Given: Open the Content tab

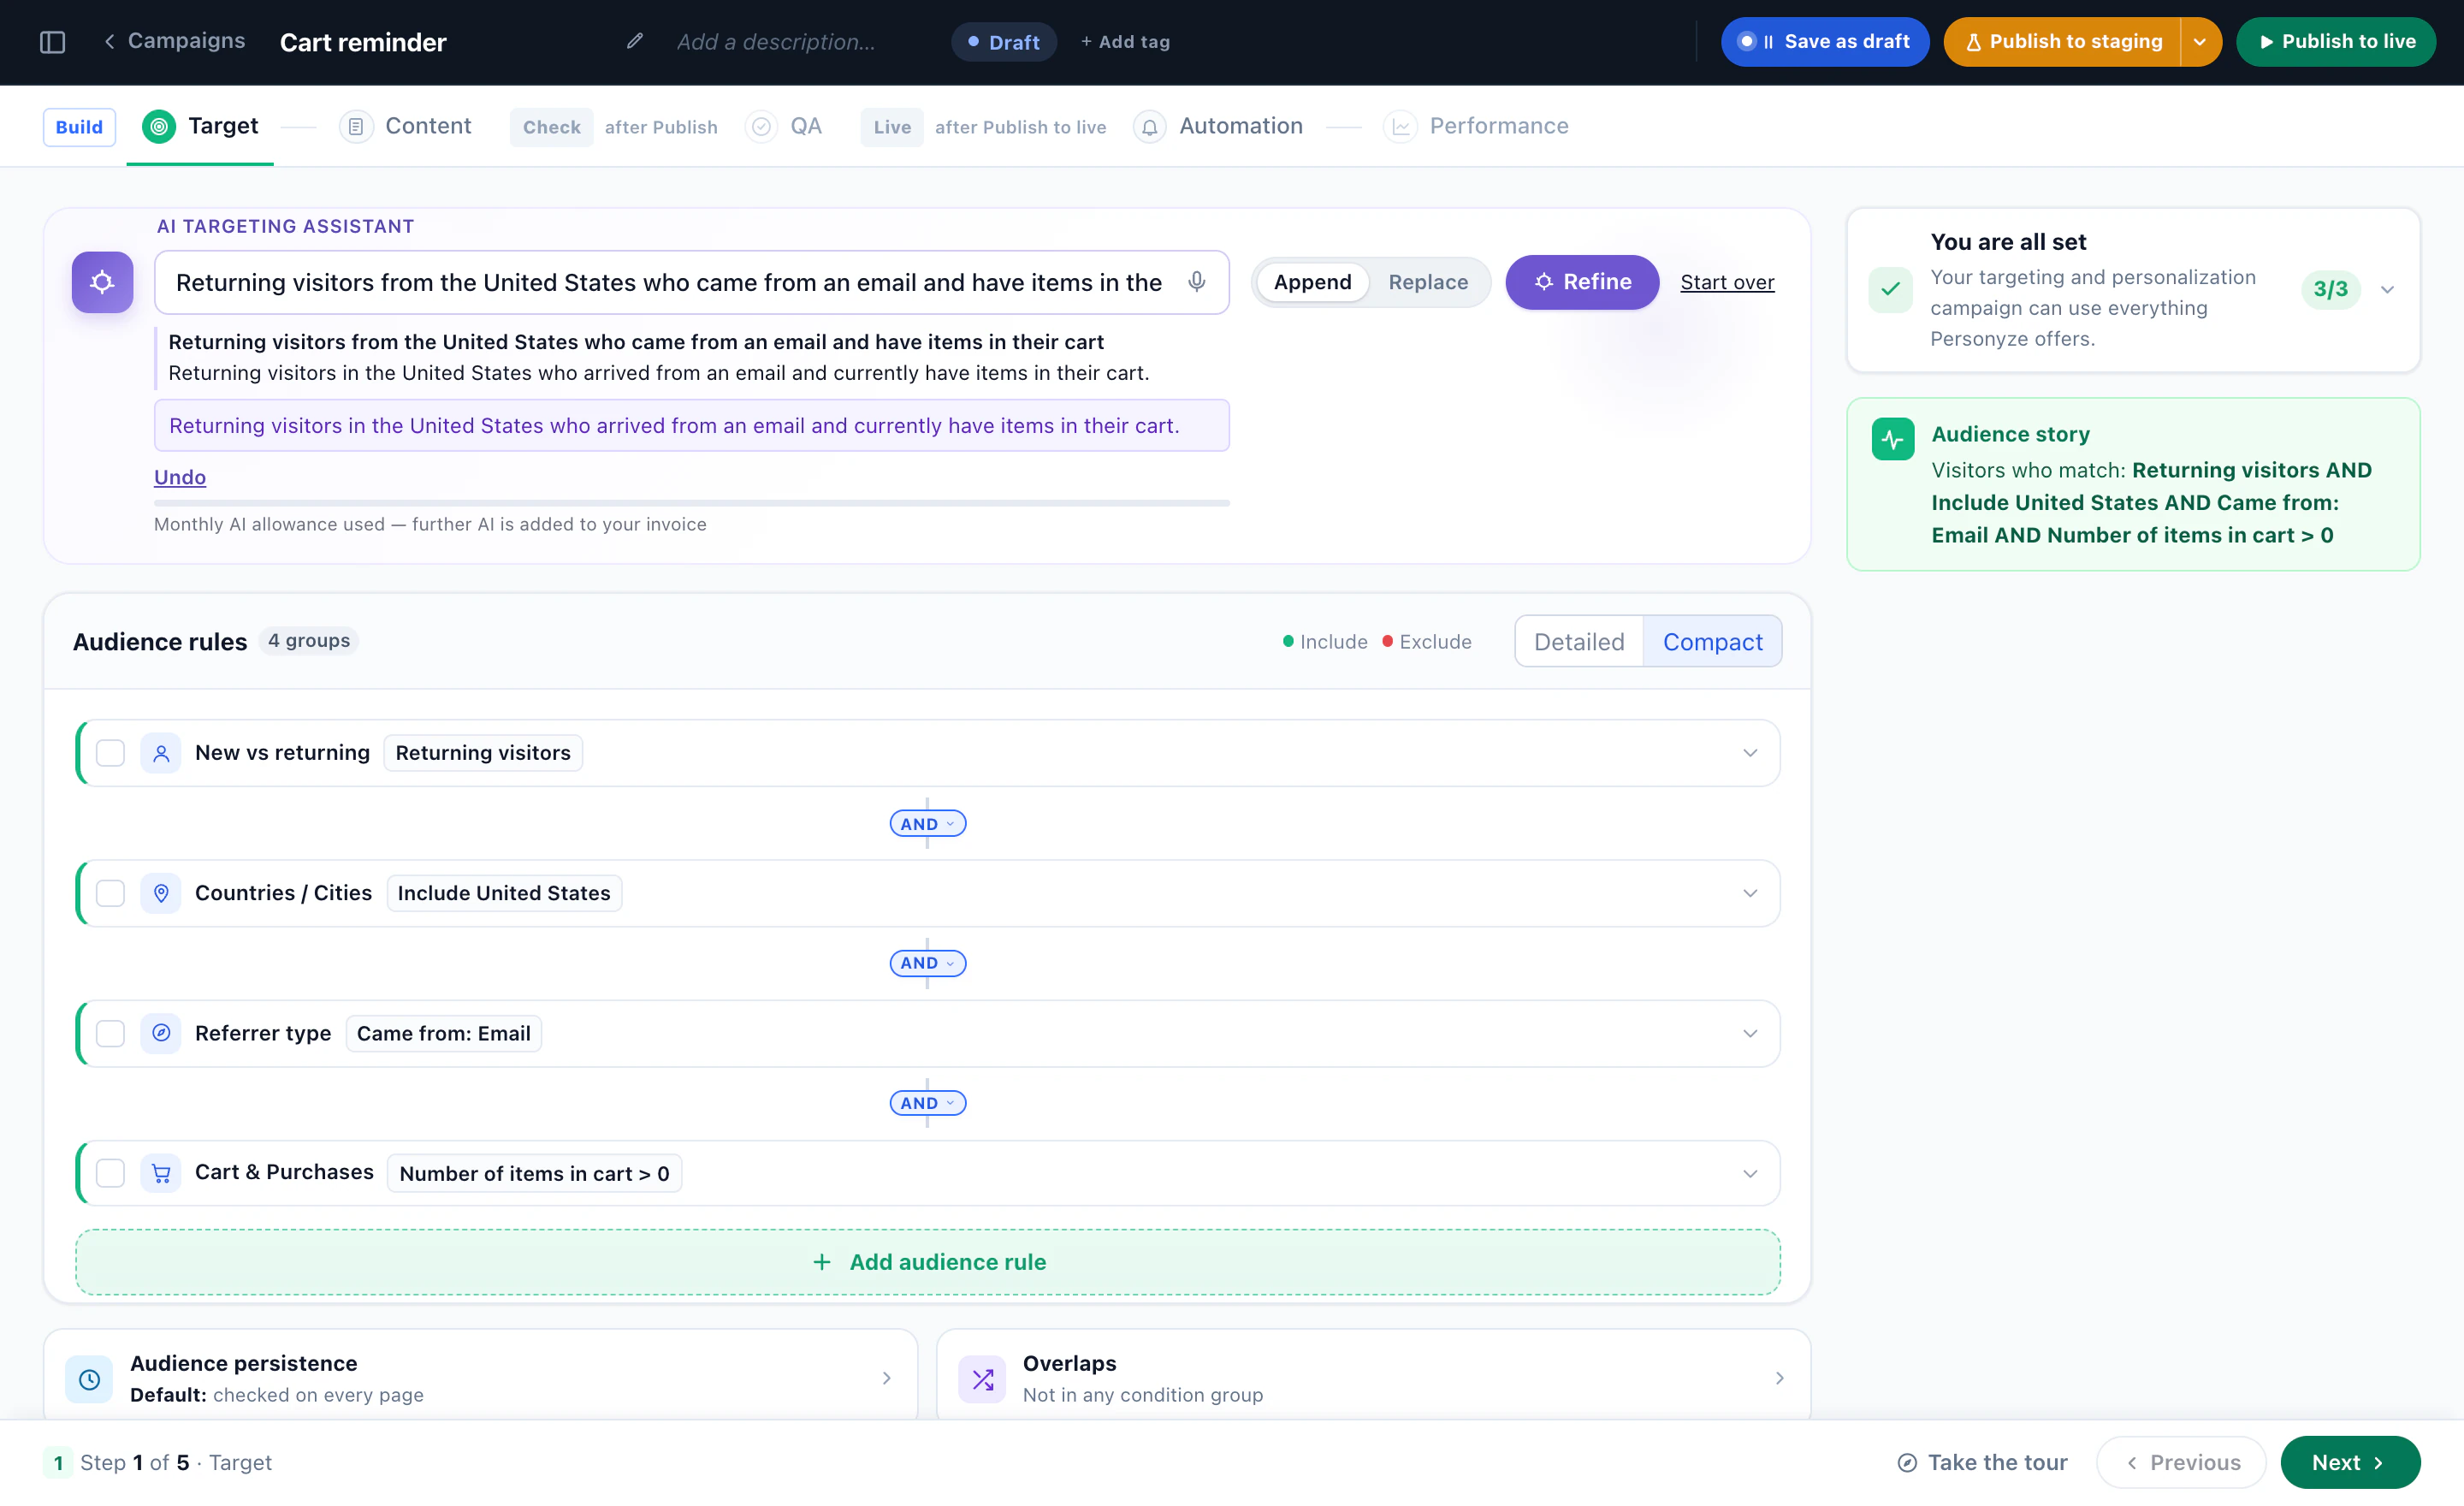Looking at the screenshot, I should click(405, 127).
